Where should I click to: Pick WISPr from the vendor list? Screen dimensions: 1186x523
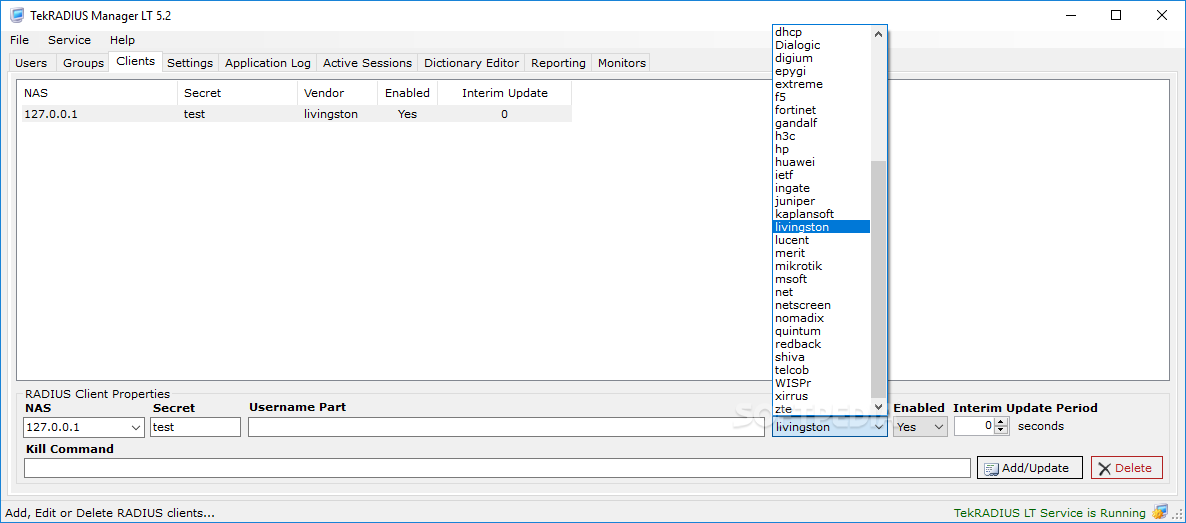click(821, 383)
